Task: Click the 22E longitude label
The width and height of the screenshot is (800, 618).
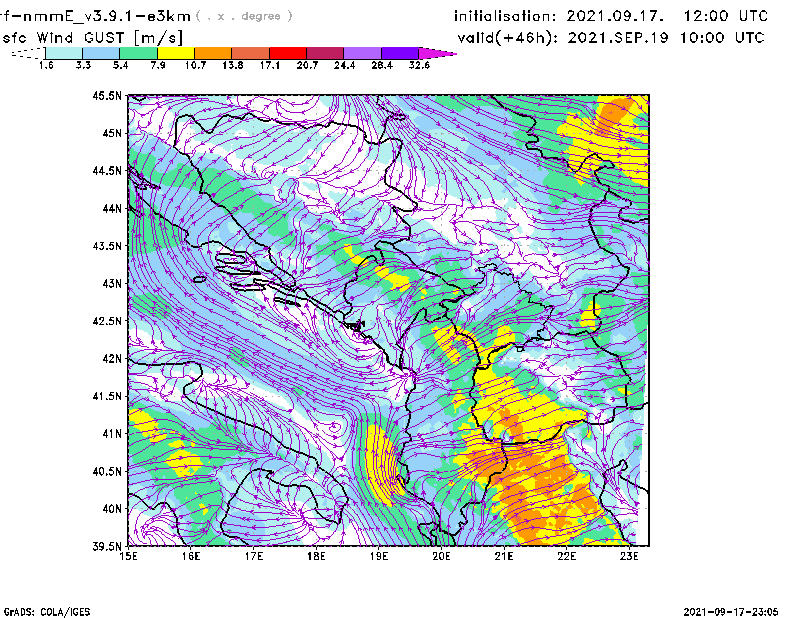Action: tap(566, 556)
